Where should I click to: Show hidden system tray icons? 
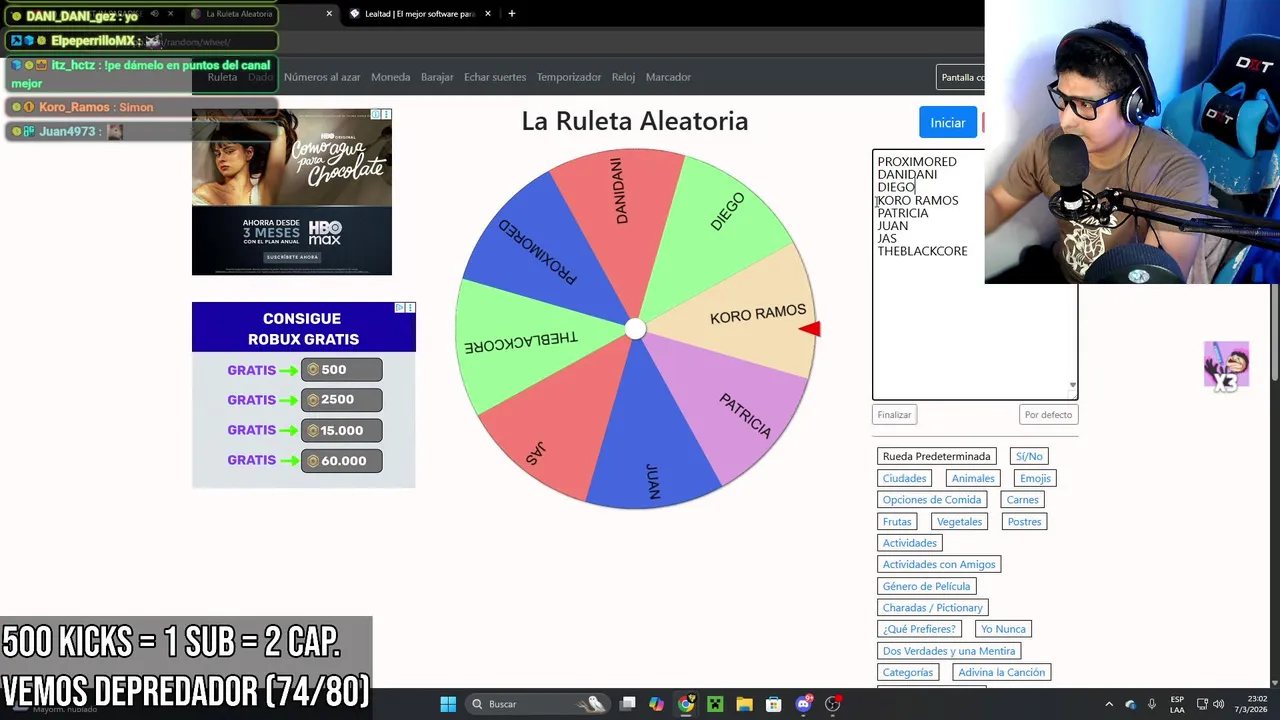click(1108, 704)
